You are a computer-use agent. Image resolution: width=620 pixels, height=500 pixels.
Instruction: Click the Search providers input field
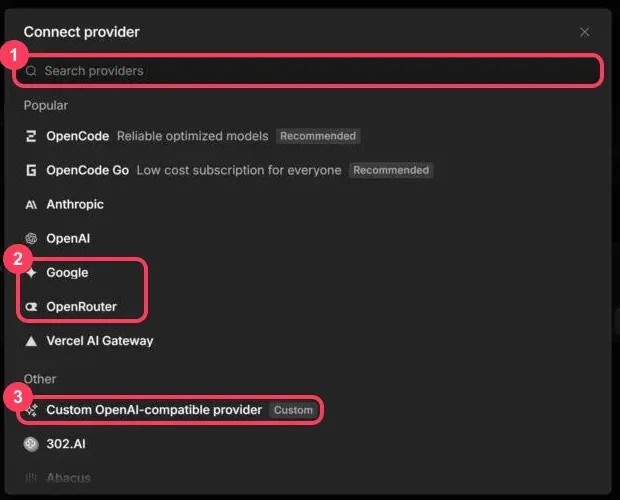[x=308, y=71]
